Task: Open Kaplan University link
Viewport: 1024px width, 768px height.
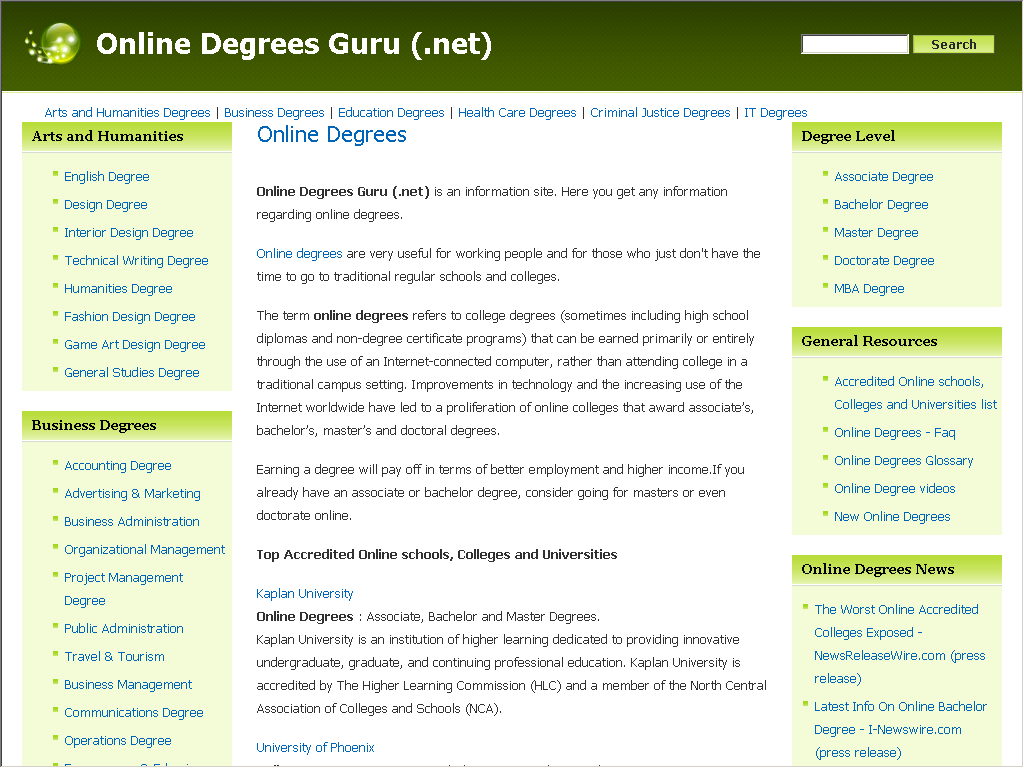Action: coord(305,594)
